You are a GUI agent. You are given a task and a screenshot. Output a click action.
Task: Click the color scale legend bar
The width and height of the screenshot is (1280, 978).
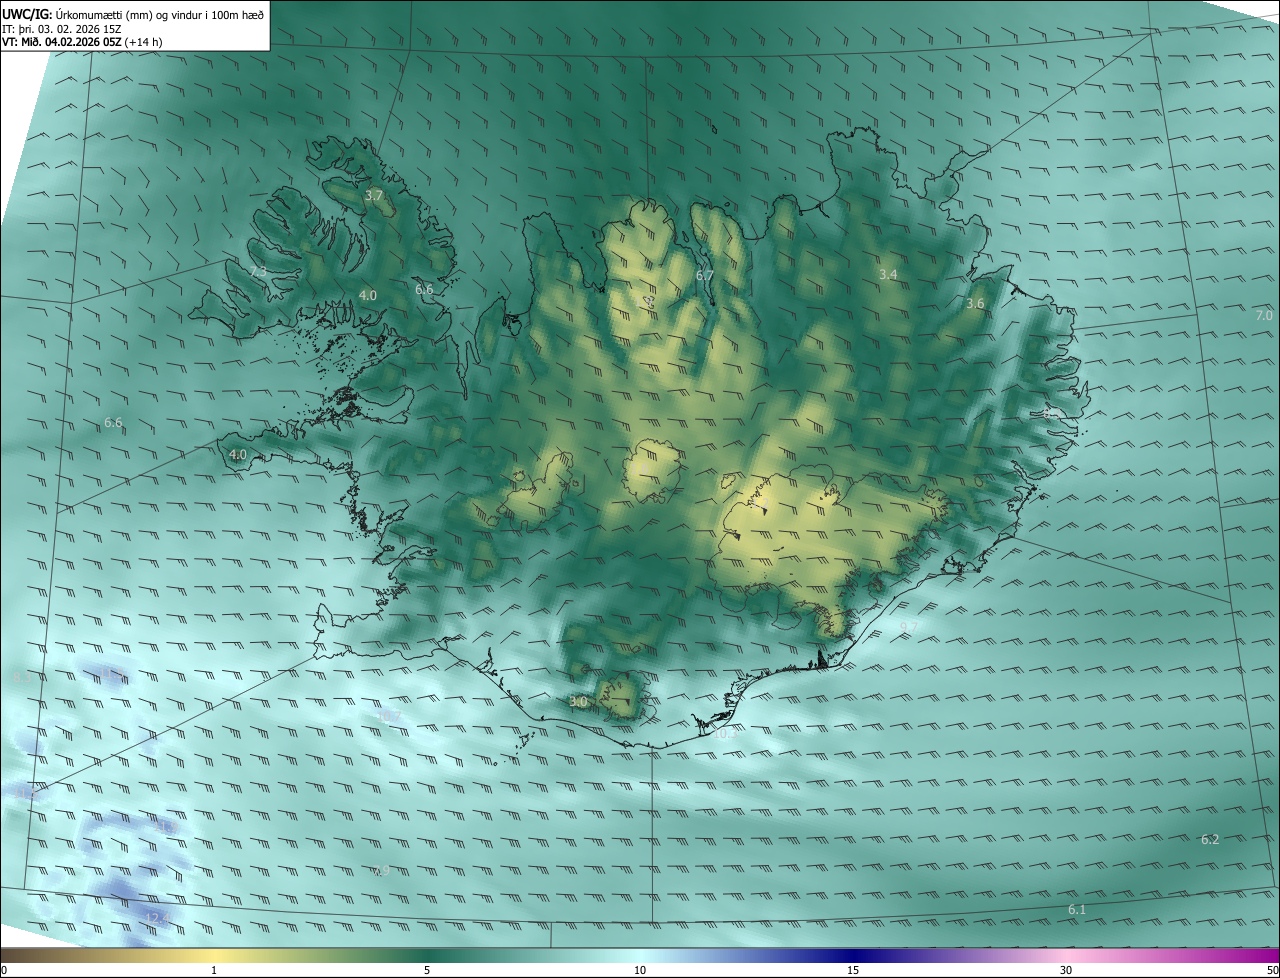pyautogui.click(x=640, y=956)
